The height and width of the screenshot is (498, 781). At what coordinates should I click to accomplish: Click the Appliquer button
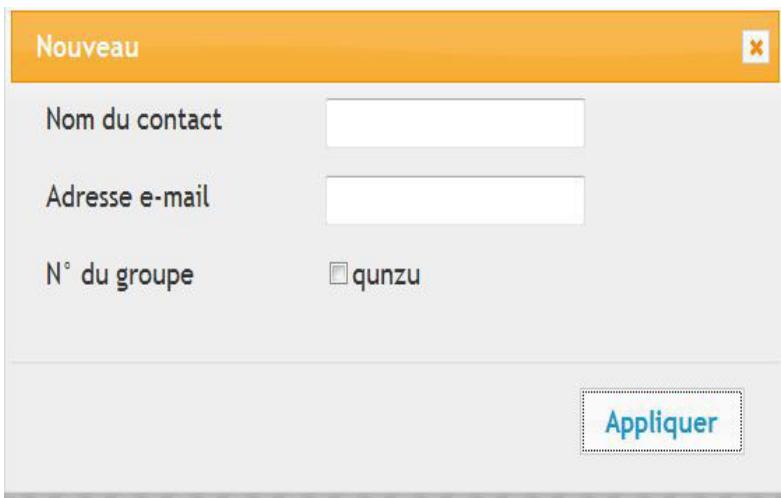[661, 421]
